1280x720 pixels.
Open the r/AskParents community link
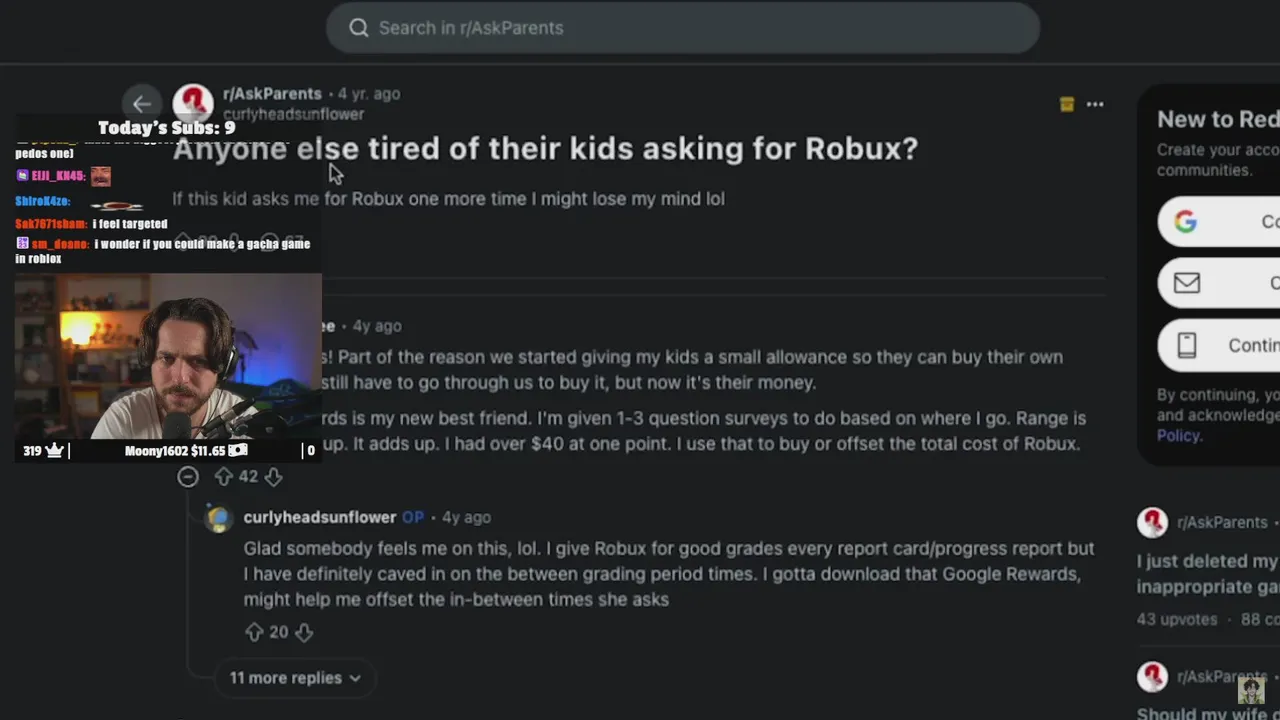272,94
